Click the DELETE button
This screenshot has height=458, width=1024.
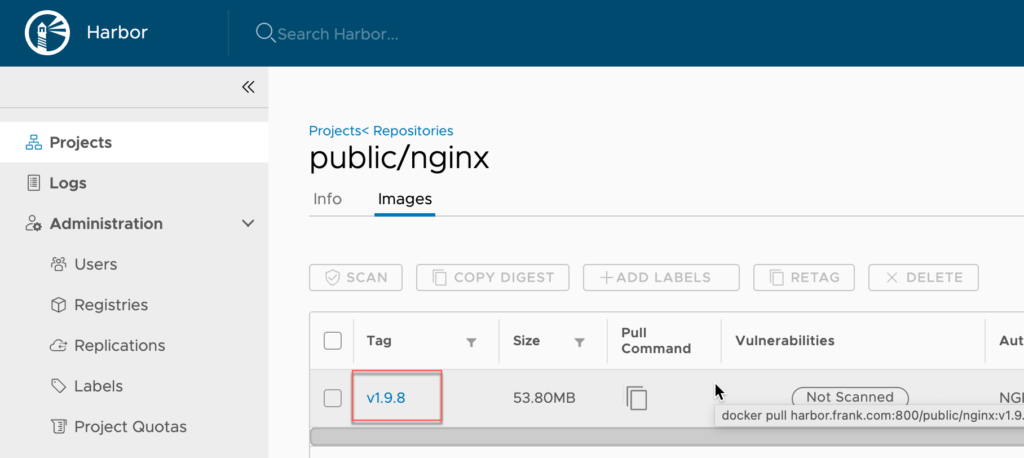[x=923, y=278]
